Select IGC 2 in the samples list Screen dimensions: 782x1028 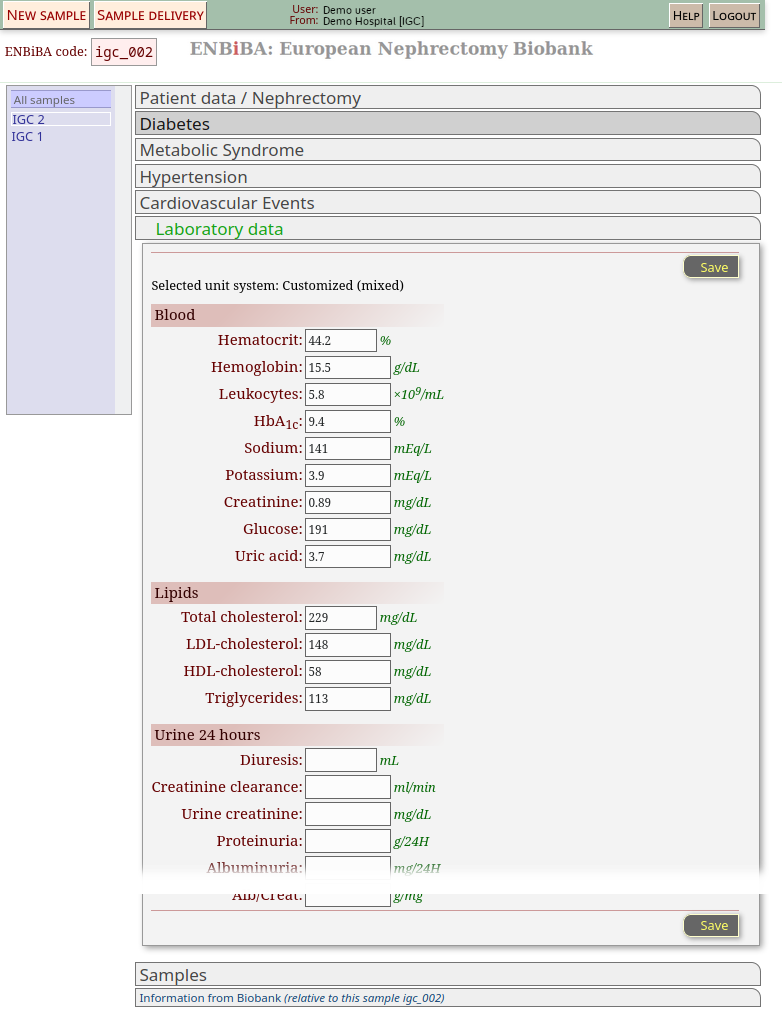coord(29,119)
